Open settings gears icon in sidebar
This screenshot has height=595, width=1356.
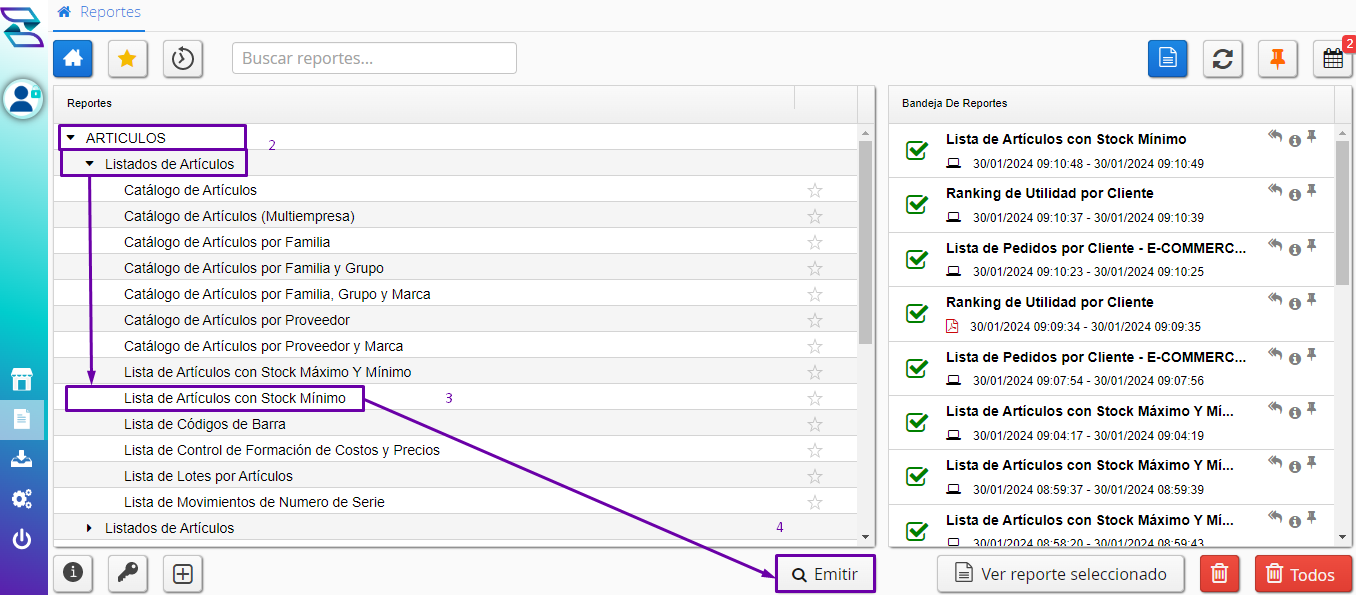click(22, 499)
